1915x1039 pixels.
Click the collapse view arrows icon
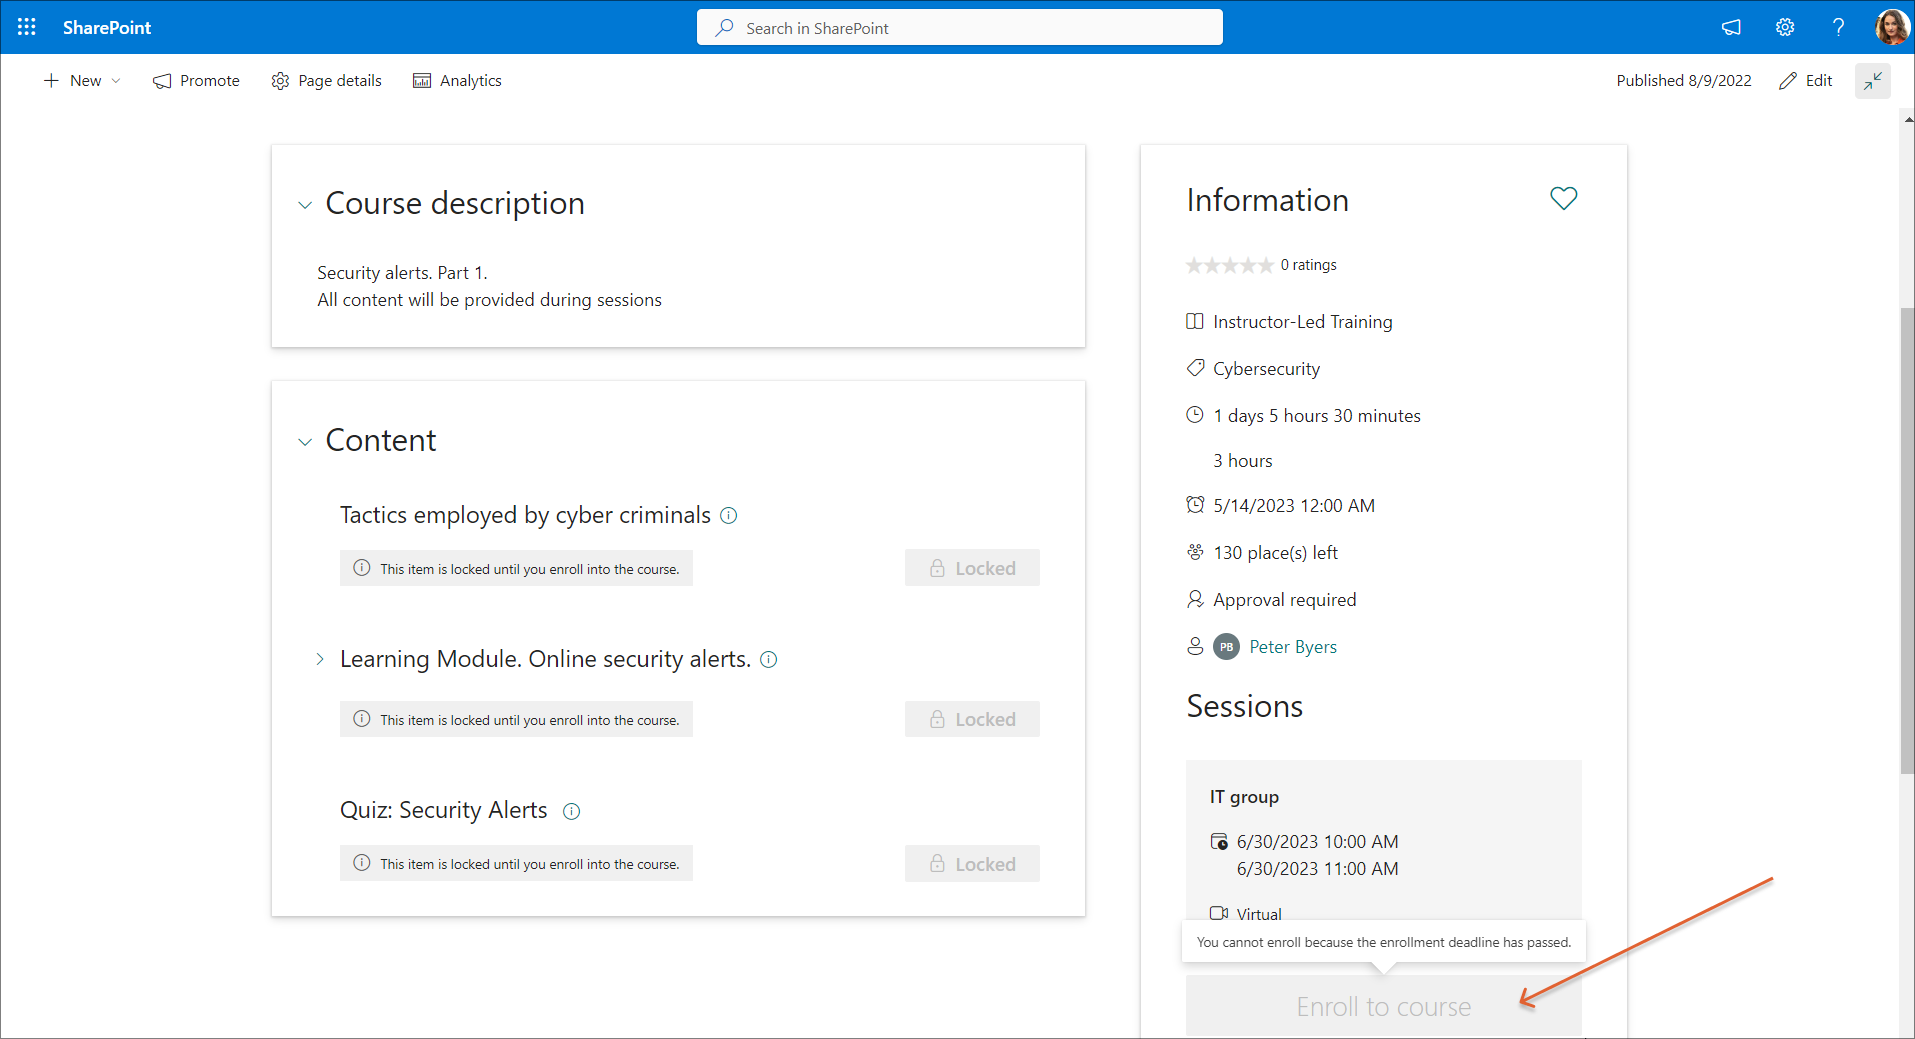coord(1872,81)
